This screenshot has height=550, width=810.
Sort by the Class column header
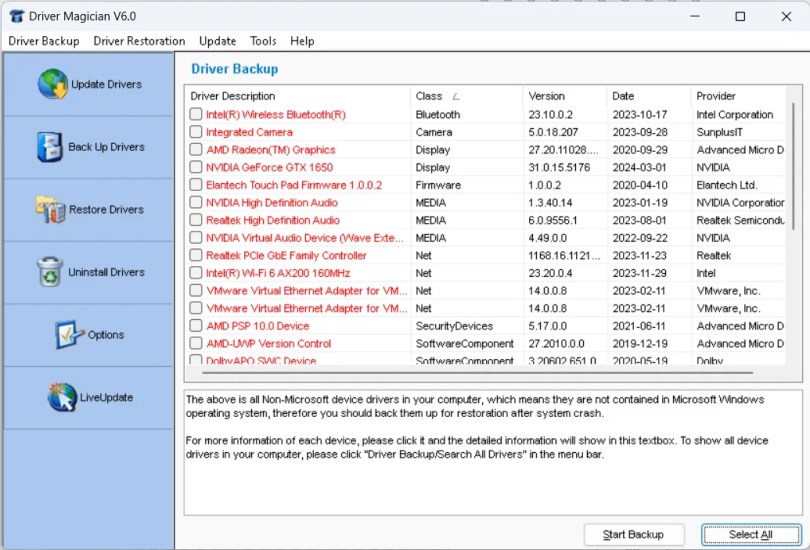(x=466, y=96)
